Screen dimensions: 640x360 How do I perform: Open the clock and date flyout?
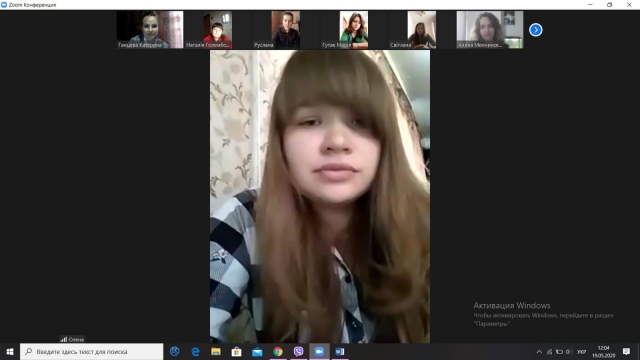click(603, 351)
